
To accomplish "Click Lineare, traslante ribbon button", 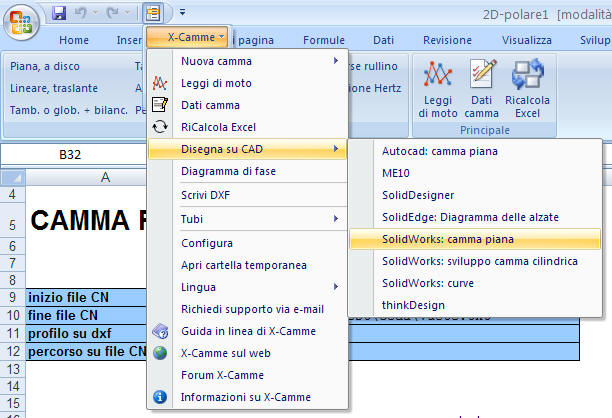I will 54,88.
